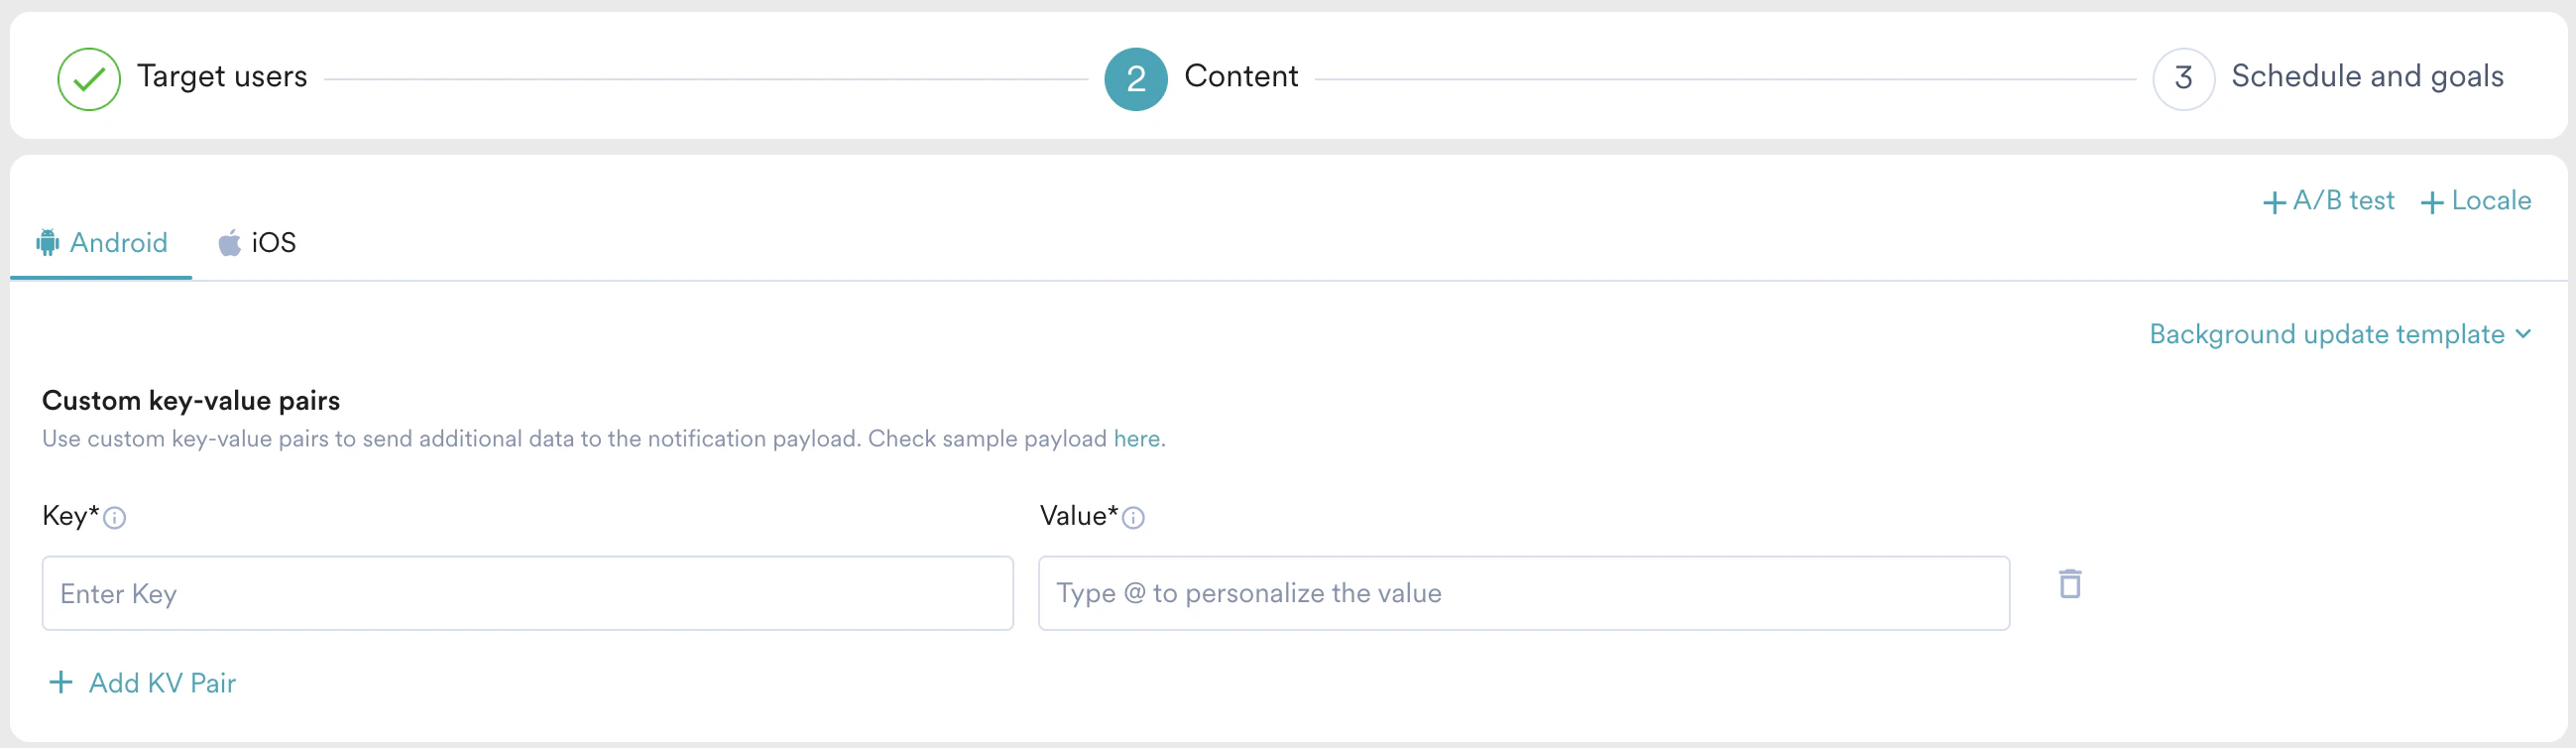
Task: Go to Target users step
Action: (222, 77)
